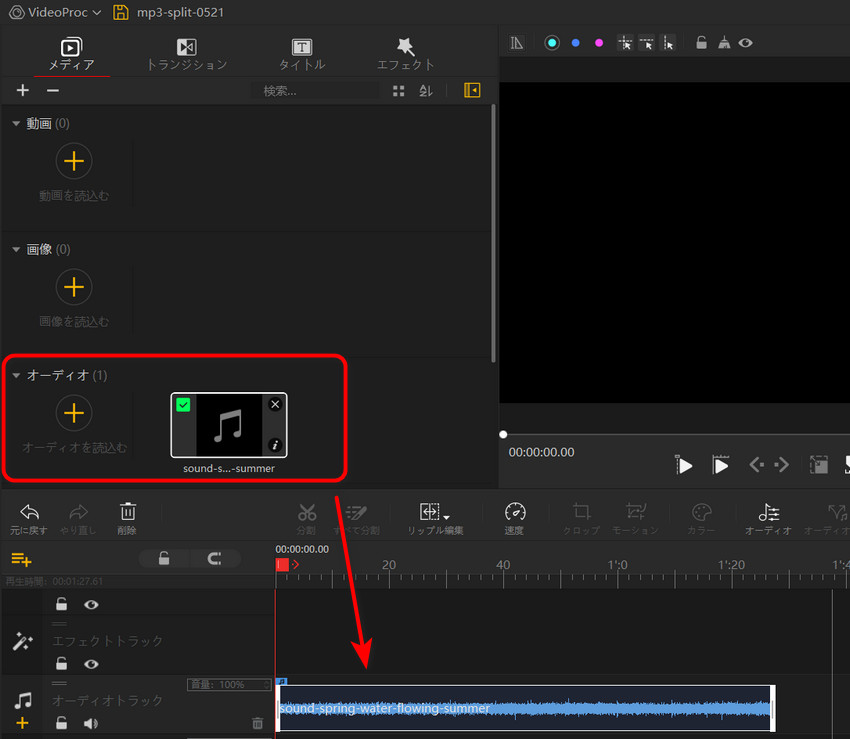Click the mirror flip icon in preview toolbar
The image size is (850, 739).
pos(517,43)
